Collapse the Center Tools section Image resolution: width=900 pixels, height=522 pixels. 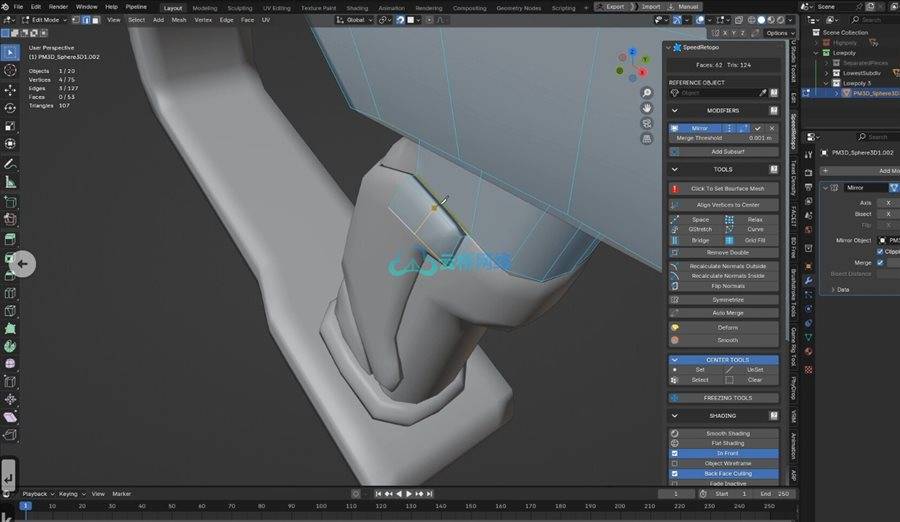click(x=675, y=359)
